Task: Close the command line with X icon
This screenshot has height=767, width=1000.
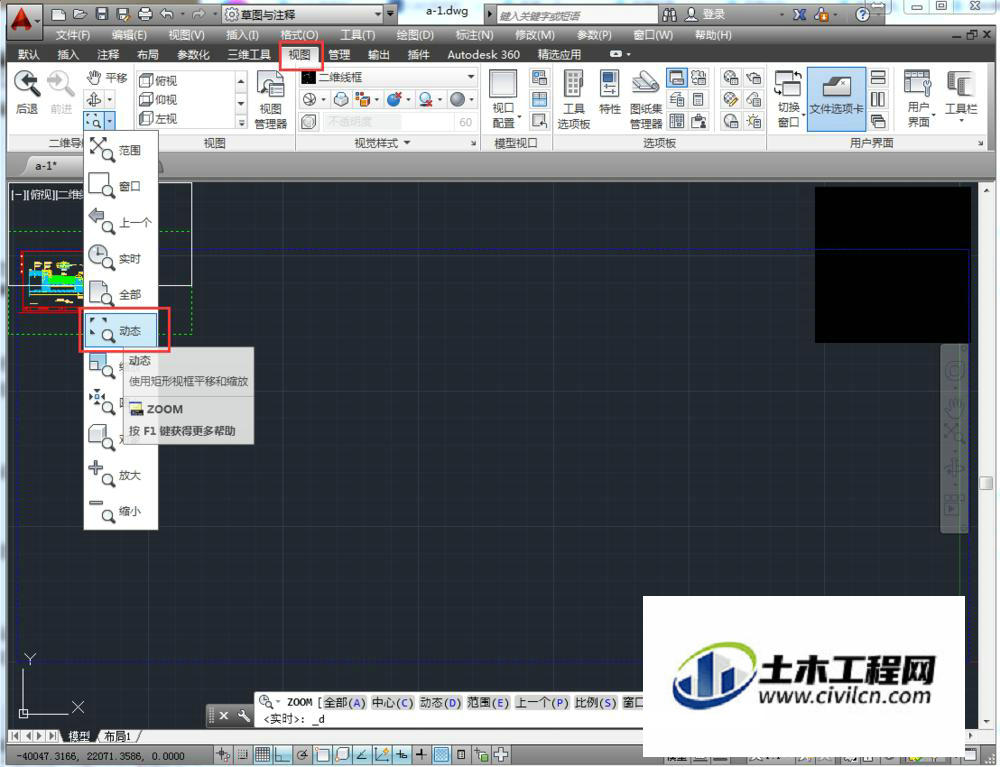Action: point(224,715)
